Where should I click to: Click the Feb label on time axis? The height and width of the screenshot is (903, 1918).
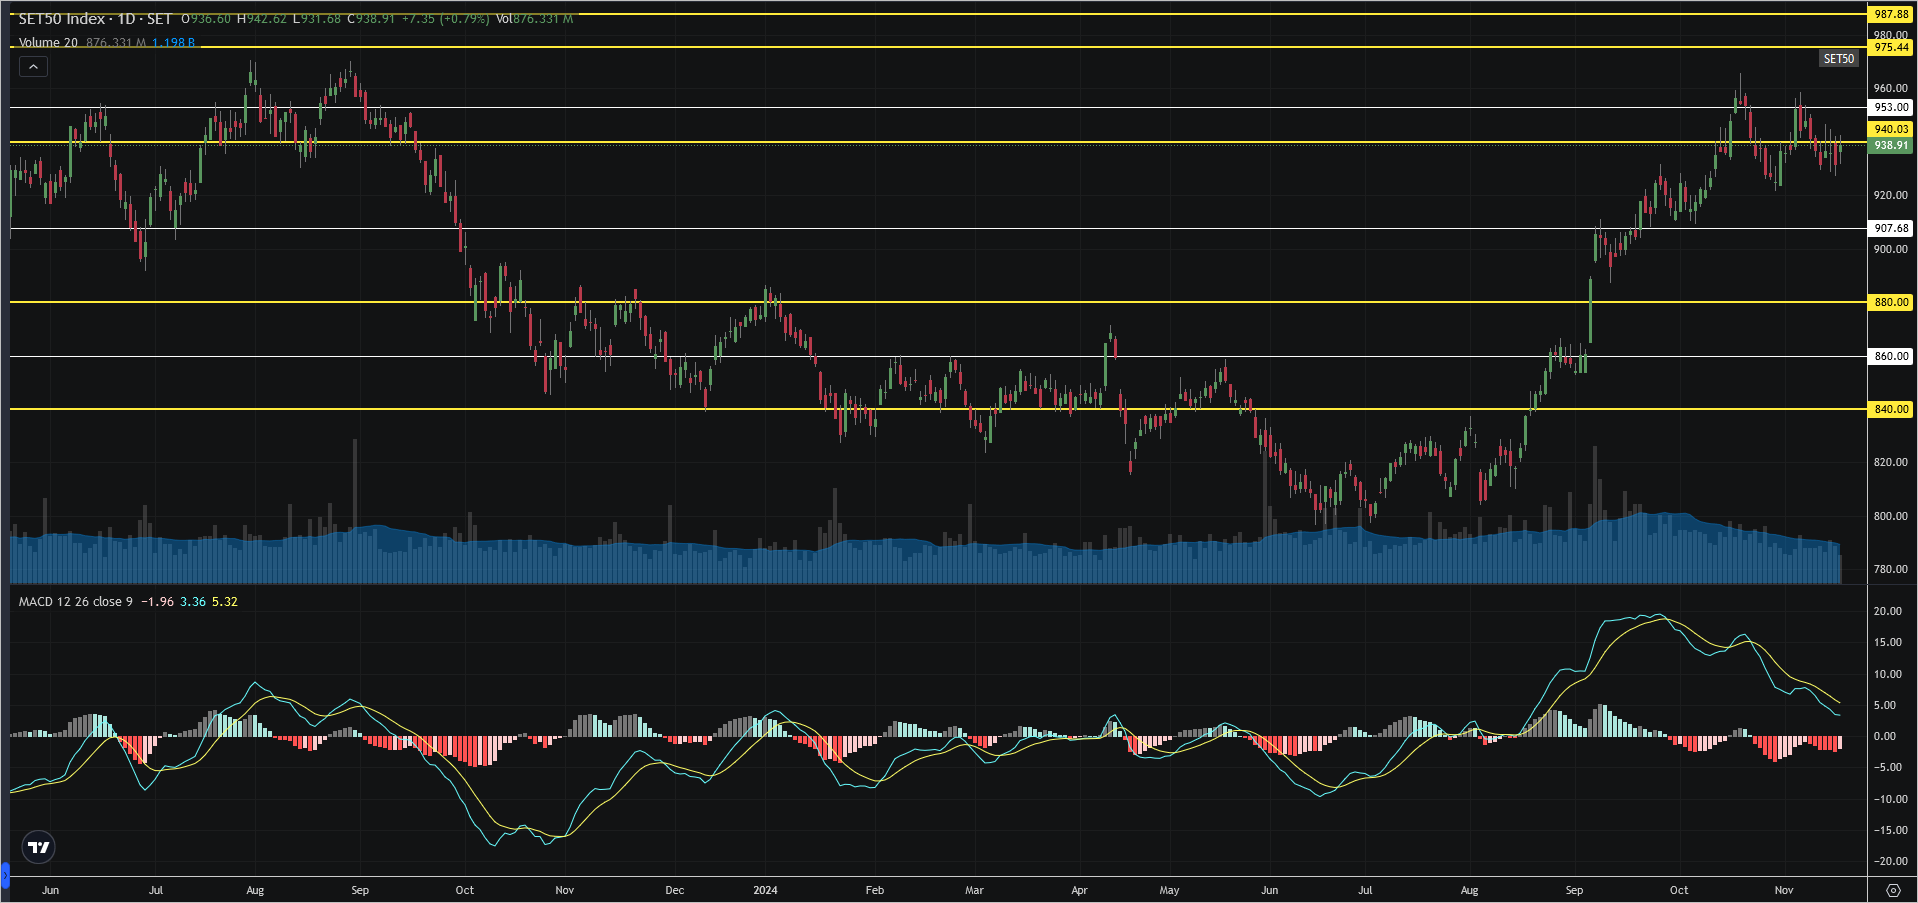coord(874,890)
